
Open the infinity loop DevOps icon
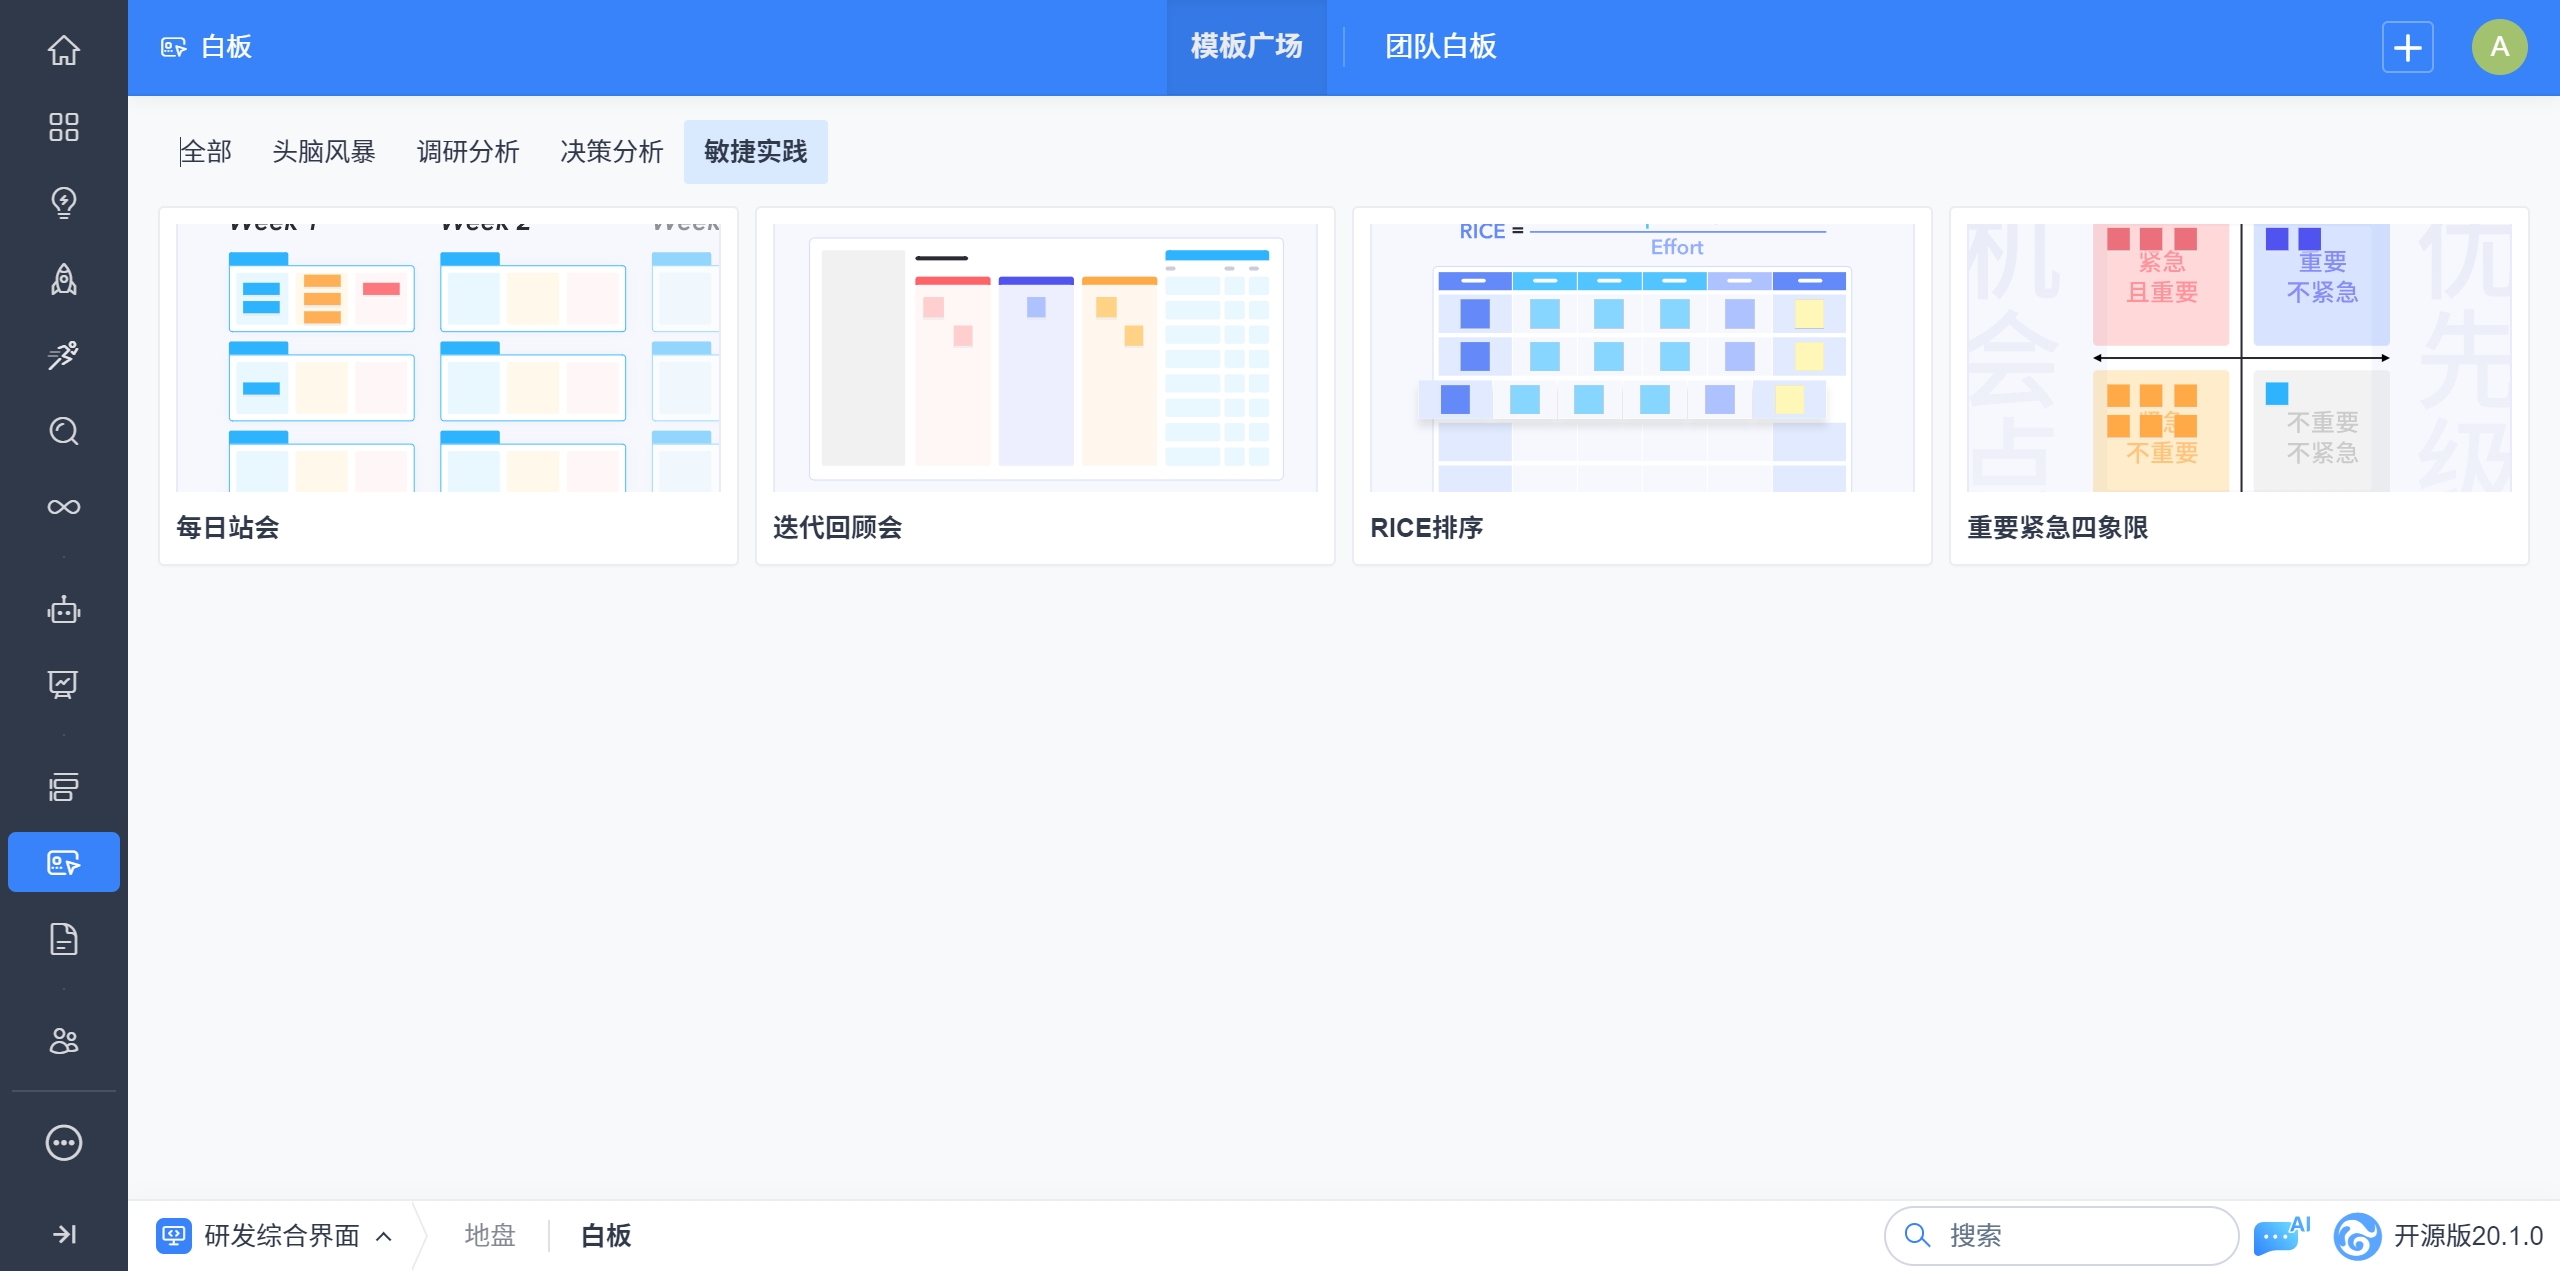[64, 507]
